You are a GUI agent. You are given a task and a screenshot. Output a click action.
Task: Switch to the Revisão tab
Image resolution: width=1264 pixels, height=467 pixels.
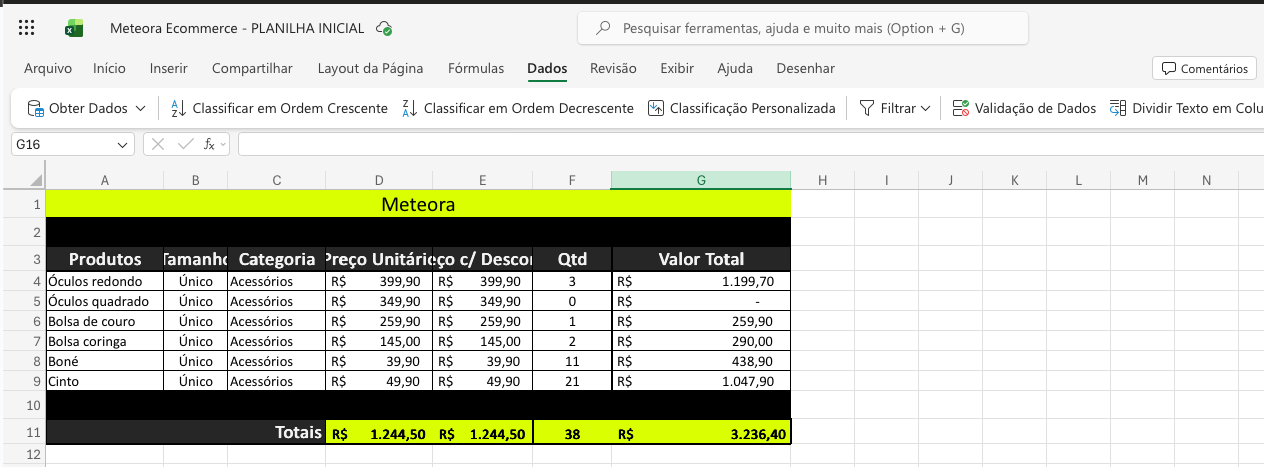tap(613, 68)
